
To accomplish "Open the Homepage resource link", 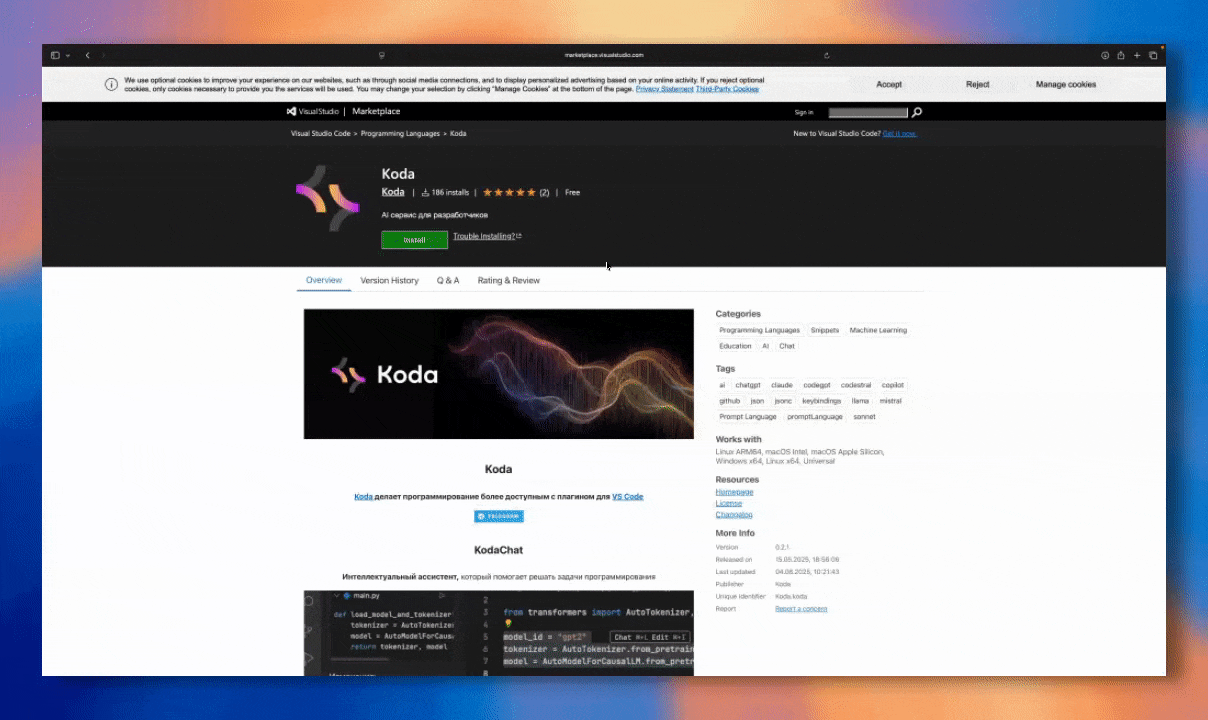I will pos(734,492).
